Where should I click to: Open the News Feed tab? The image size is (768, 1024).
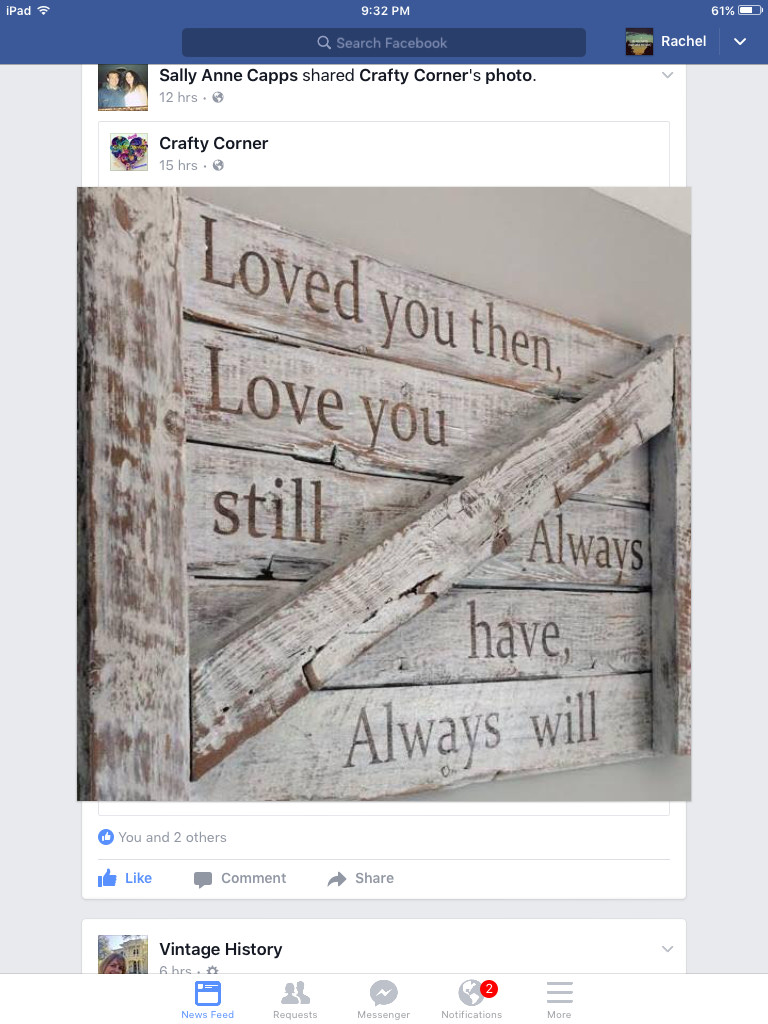point(208,1000)
